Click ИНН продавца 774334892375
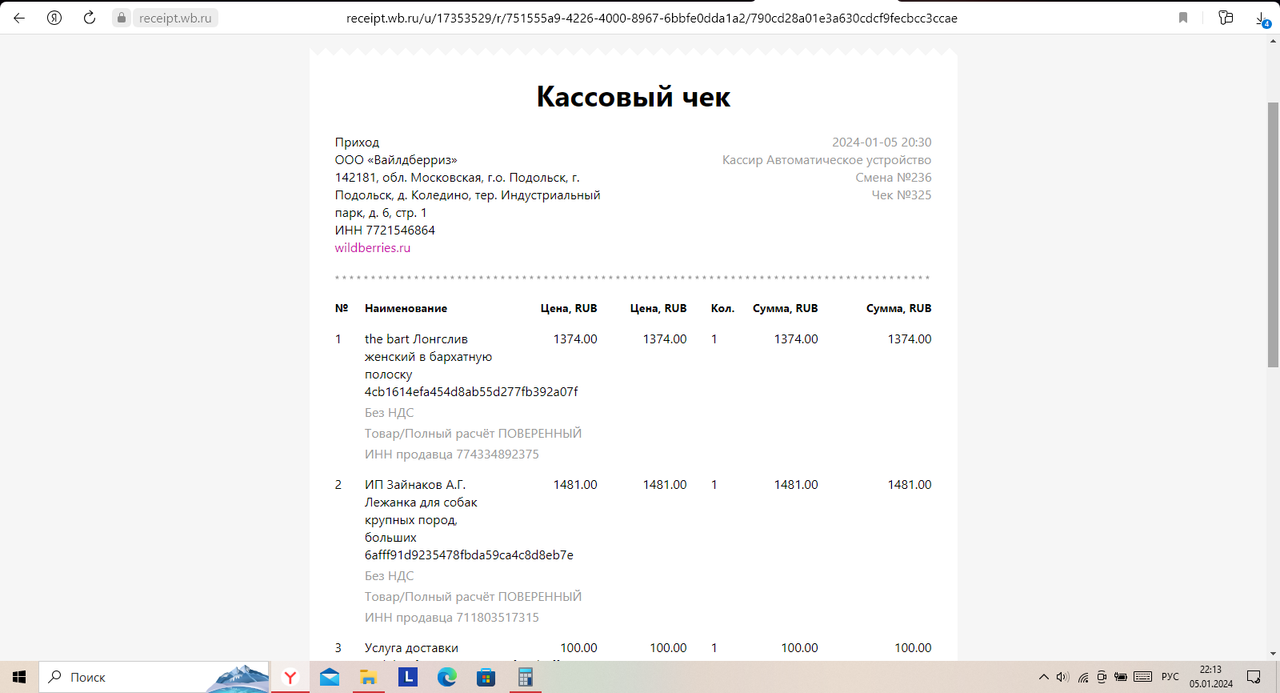 (452, 454)
